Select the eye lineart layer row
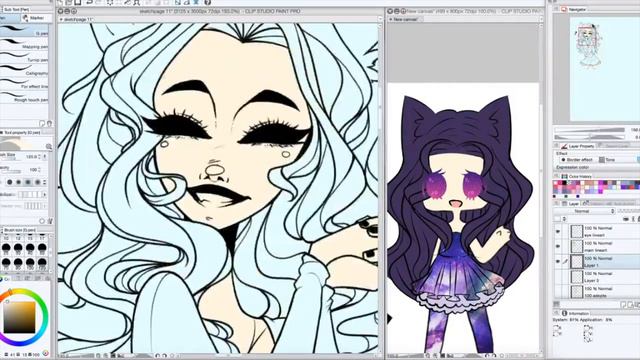Image resolution: width=640 pixels, height=360 pixels. tap(597, 231)
